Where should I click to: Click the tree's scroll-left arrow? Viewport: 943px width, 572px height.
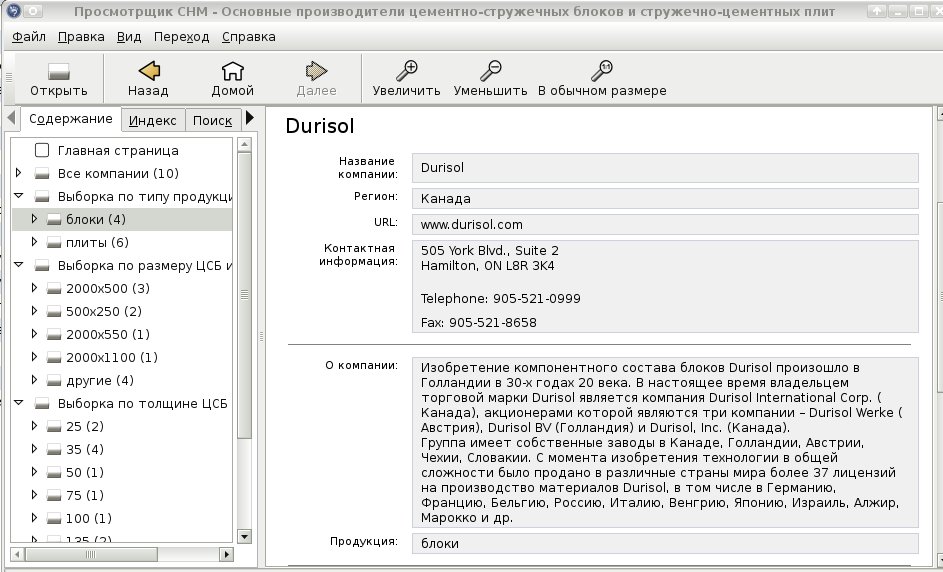(17, 554)
